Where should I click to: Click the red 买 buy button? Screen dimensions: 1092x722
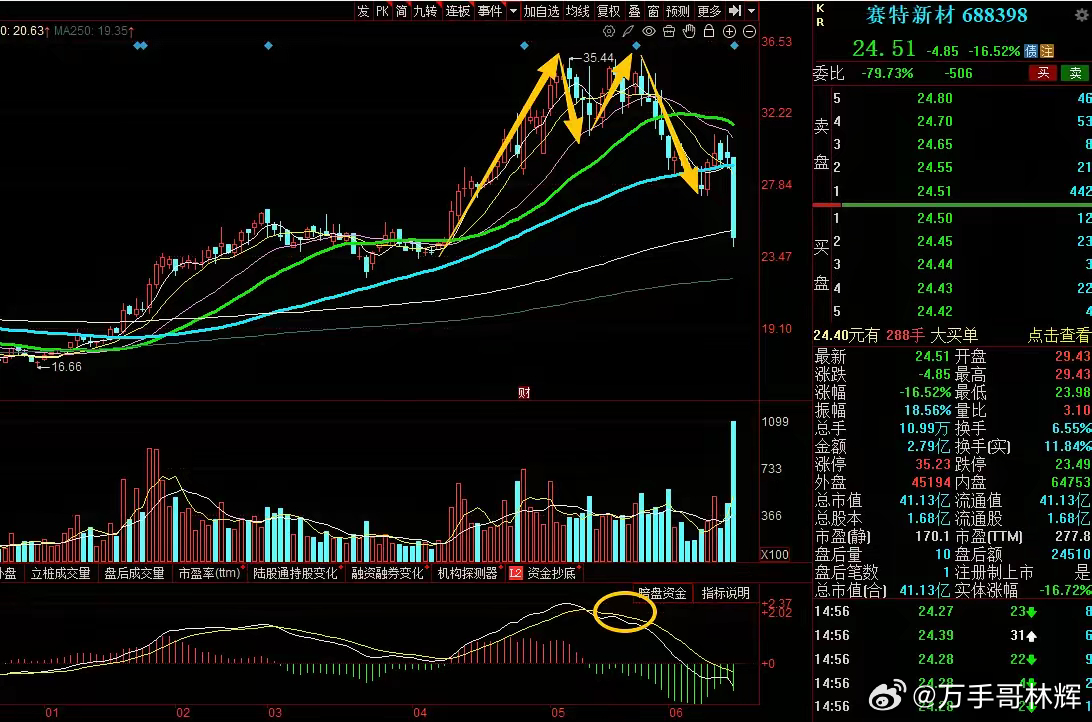[1043, 73]
